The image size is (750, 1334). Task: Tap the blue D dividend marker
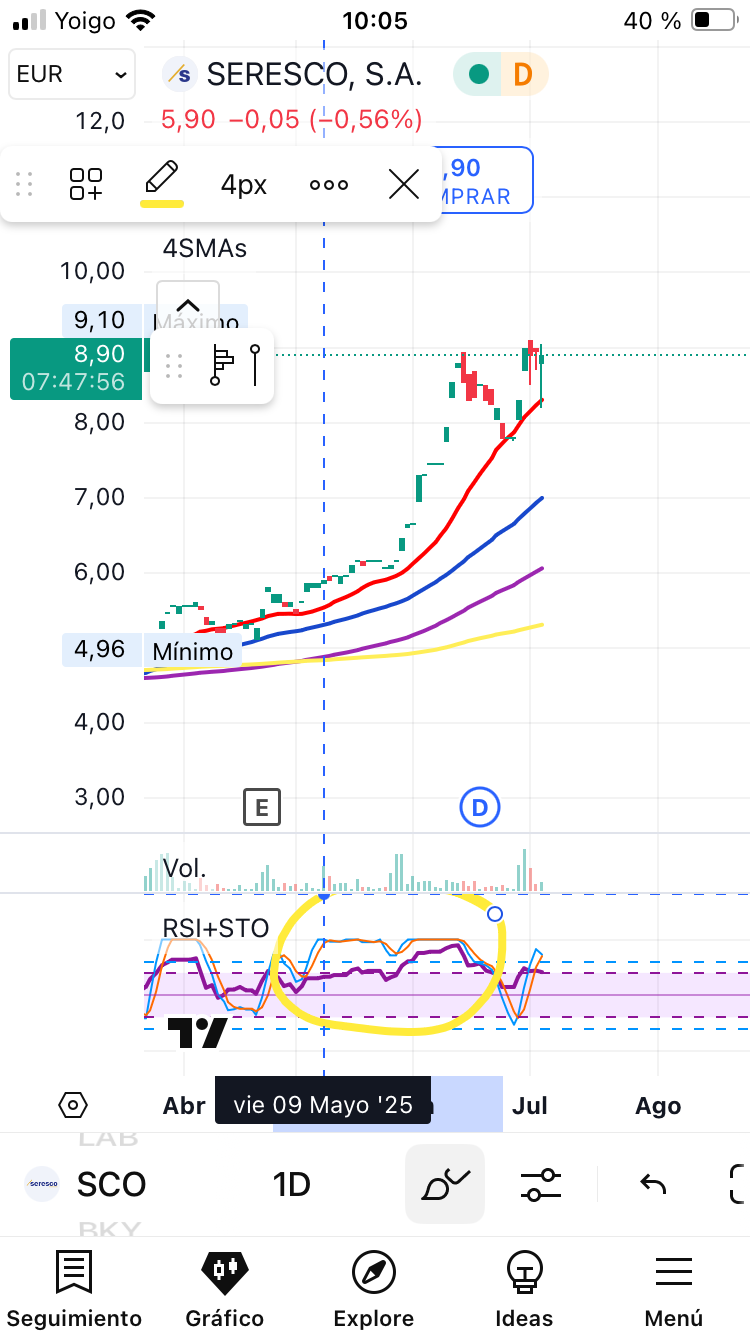(480, 807)
